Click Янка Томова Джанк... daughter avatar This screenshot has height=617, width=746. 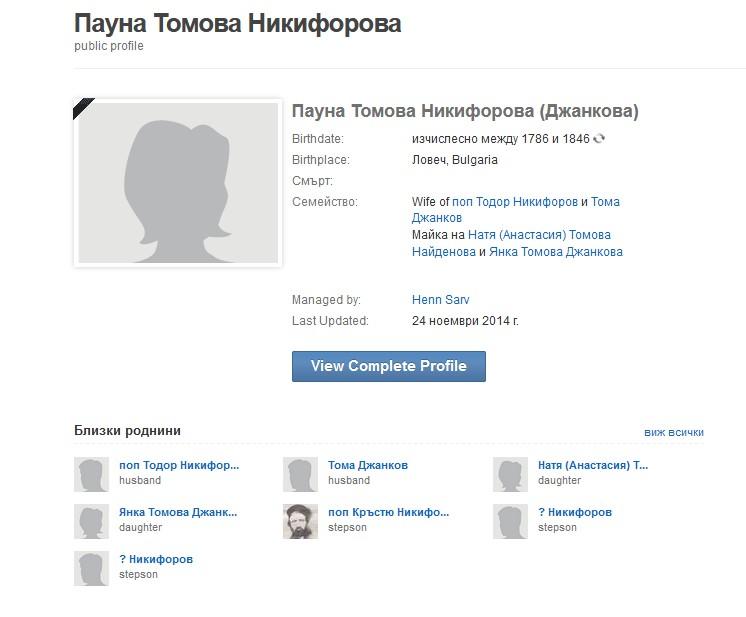[x=91, y=521]
